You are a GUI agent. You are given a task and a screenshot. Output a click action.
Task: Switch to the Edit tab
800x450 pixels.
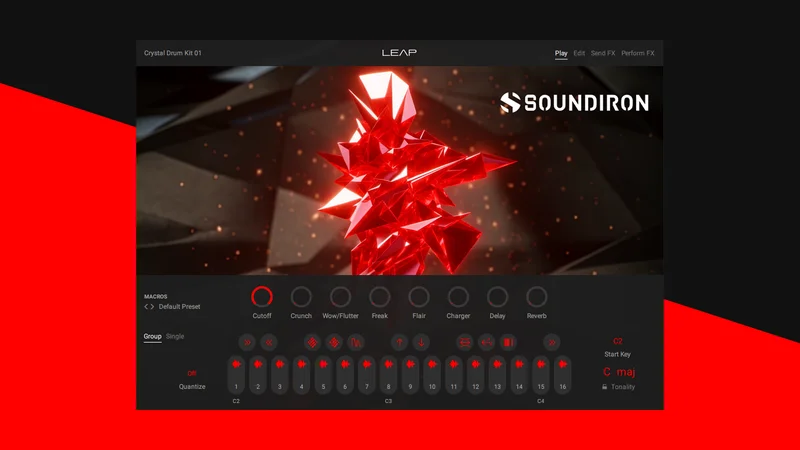click(x=579, y=53)
